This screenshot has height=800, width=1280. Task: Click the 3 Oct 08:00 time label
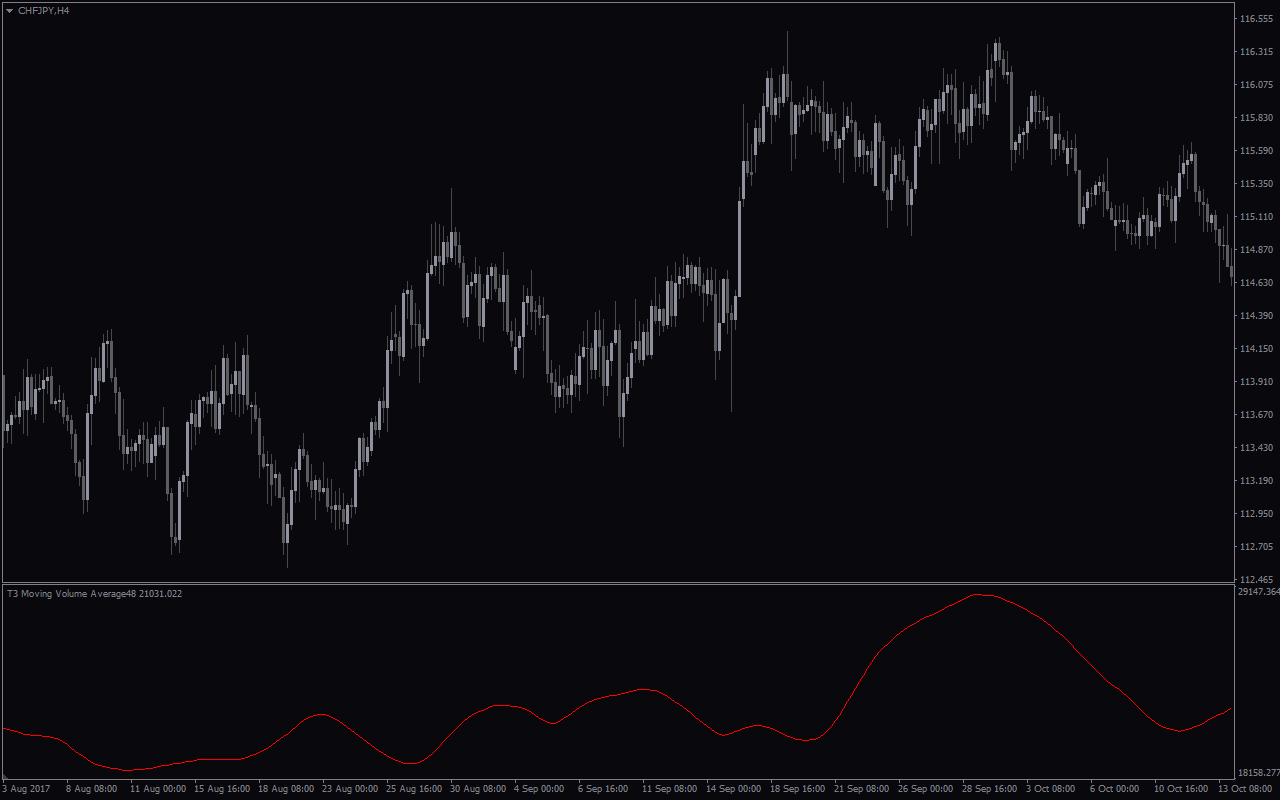click(x=1051, y=789)
